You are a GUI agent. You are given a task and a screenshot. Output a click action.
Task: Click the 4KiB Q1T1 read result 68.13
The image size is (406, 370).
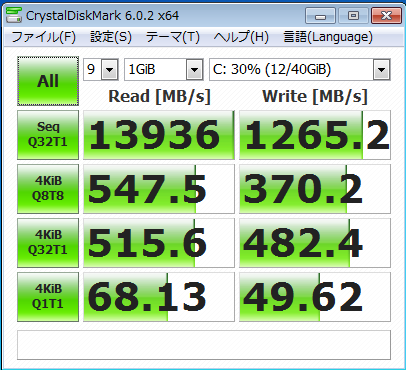click(x=159, y=297)
